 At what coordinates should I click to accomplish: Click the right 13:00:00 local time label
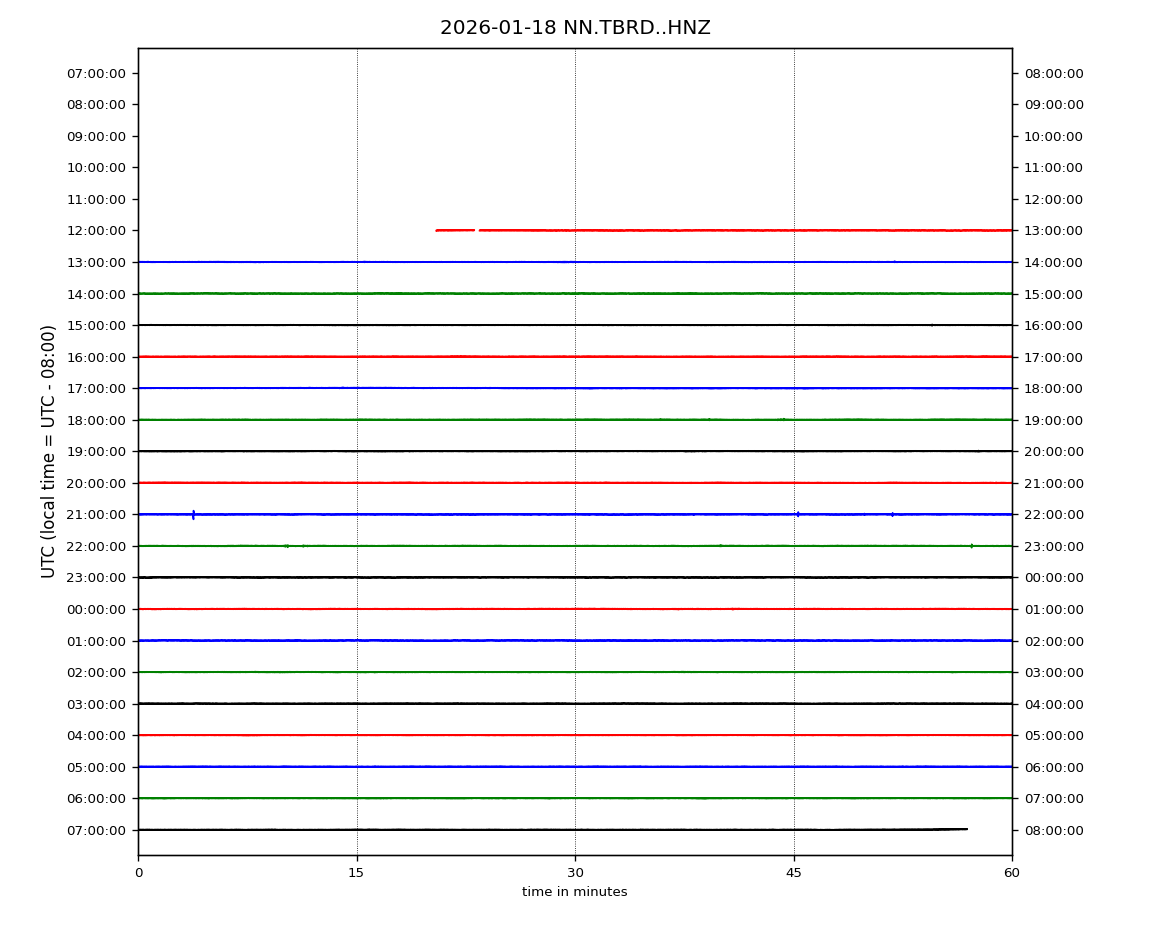[1053, 230]
